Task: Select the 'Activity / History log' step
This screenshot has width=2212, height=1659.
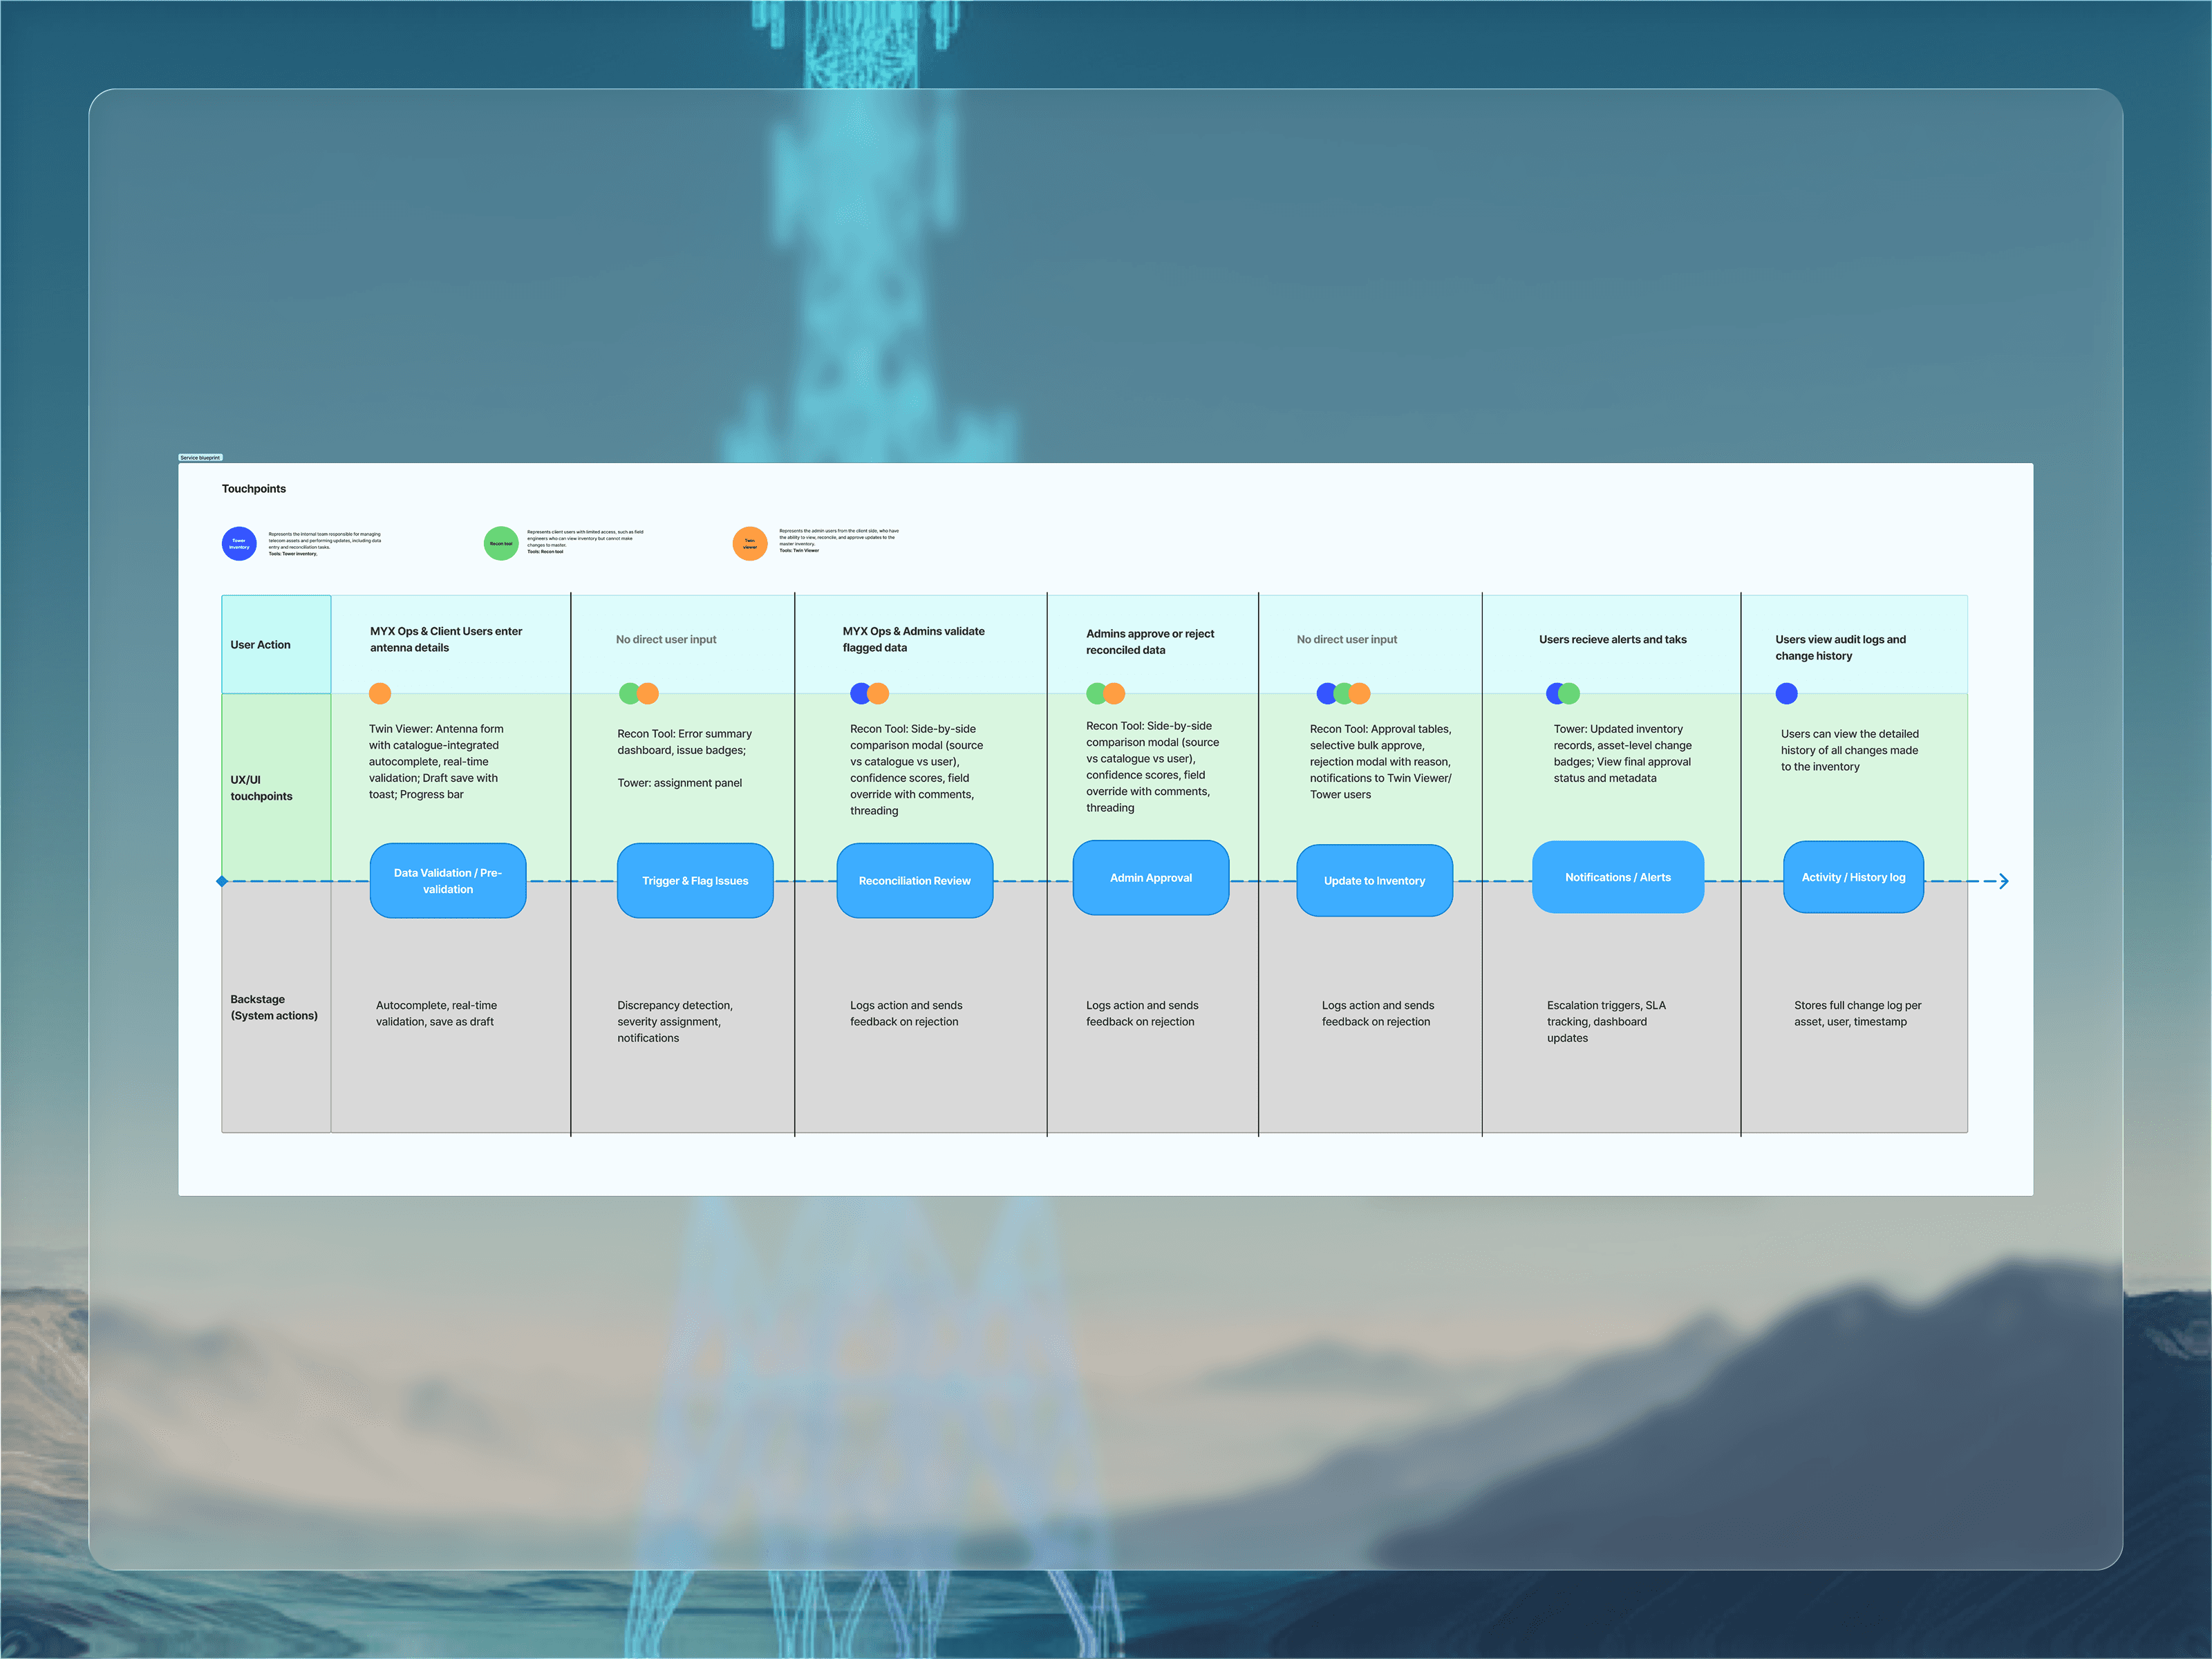Action: click(1853, 877)
